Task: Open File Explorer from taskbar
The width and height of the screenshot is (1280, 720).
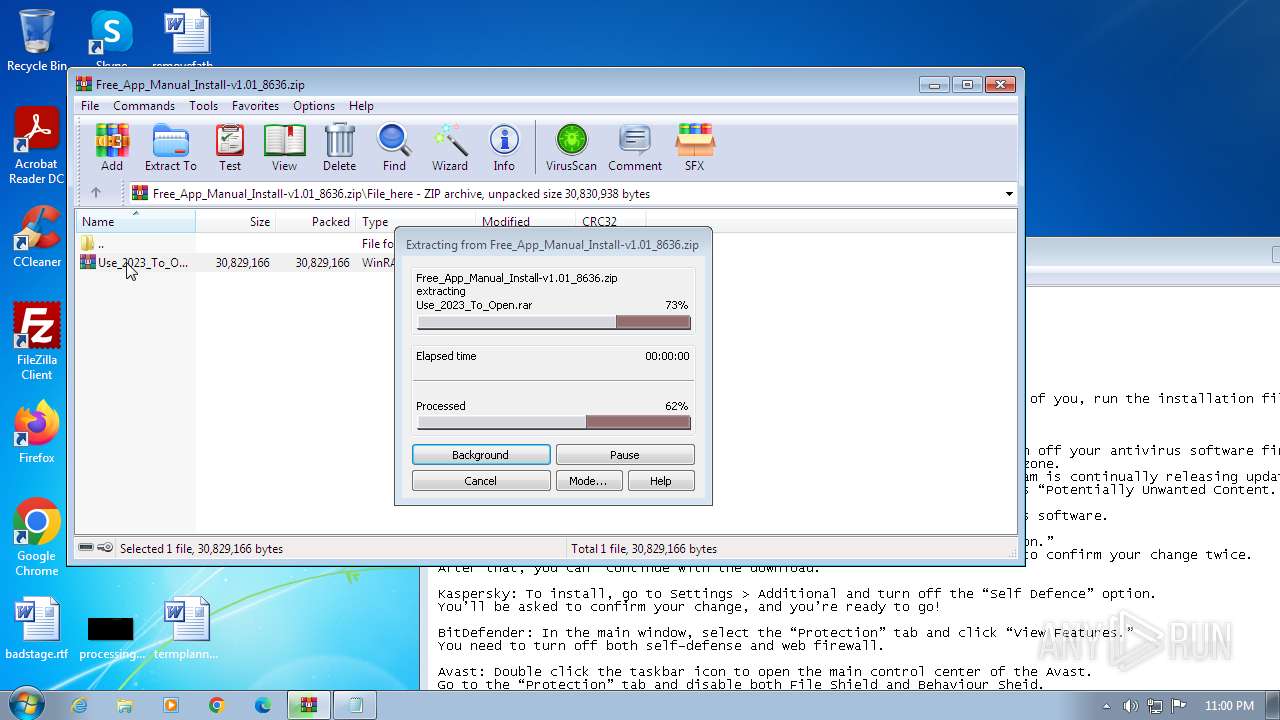Action: pos(125,705)
